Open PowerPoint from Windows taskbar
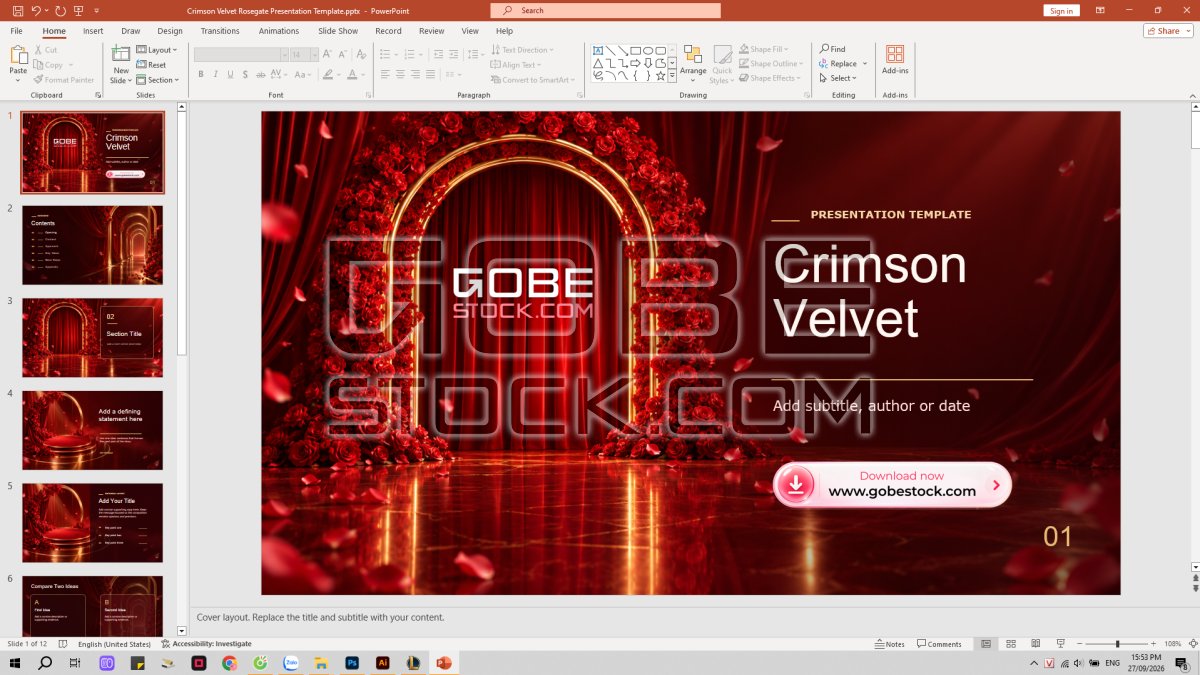This screenshot has width=1200, height=675. coord(444,663)
